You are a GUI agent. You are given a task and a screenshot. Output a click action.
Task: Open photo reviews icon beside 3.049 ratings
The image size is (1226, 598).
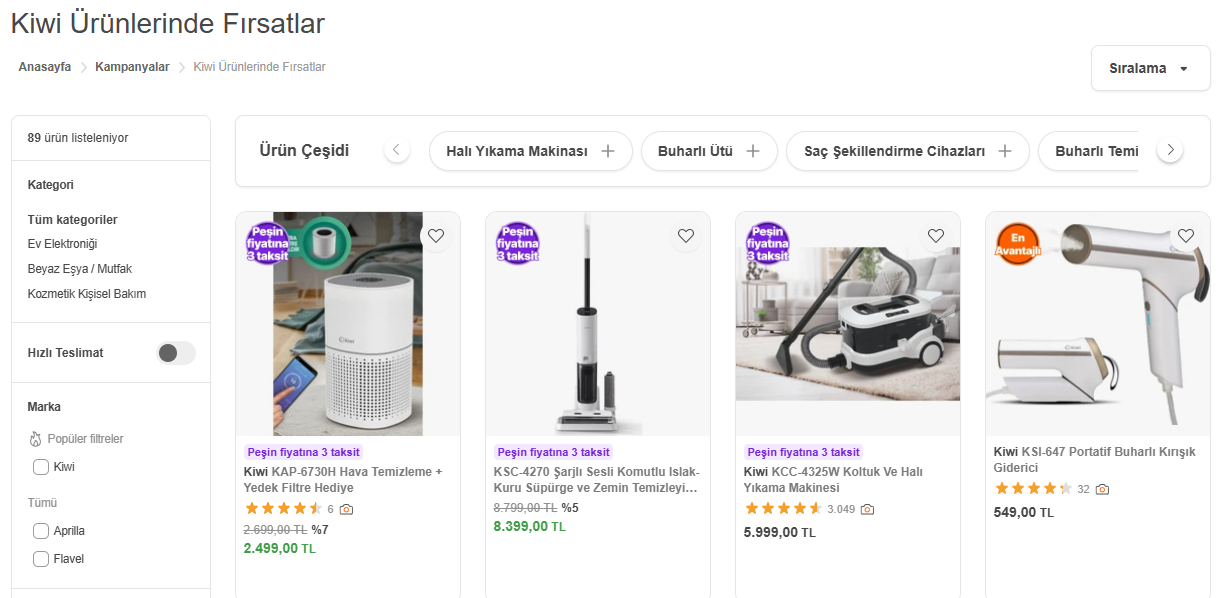(x=867, y=509)
